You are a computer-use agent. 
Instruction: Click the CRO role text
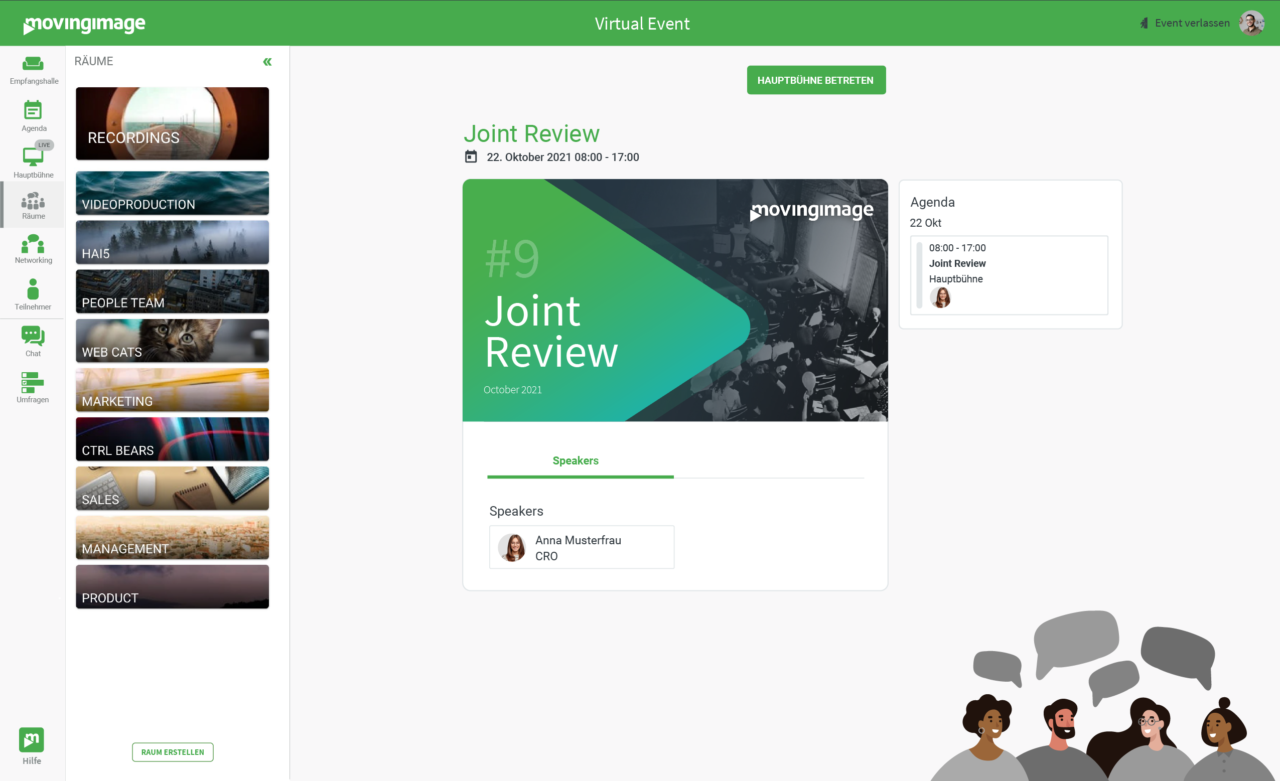point(546,556)
